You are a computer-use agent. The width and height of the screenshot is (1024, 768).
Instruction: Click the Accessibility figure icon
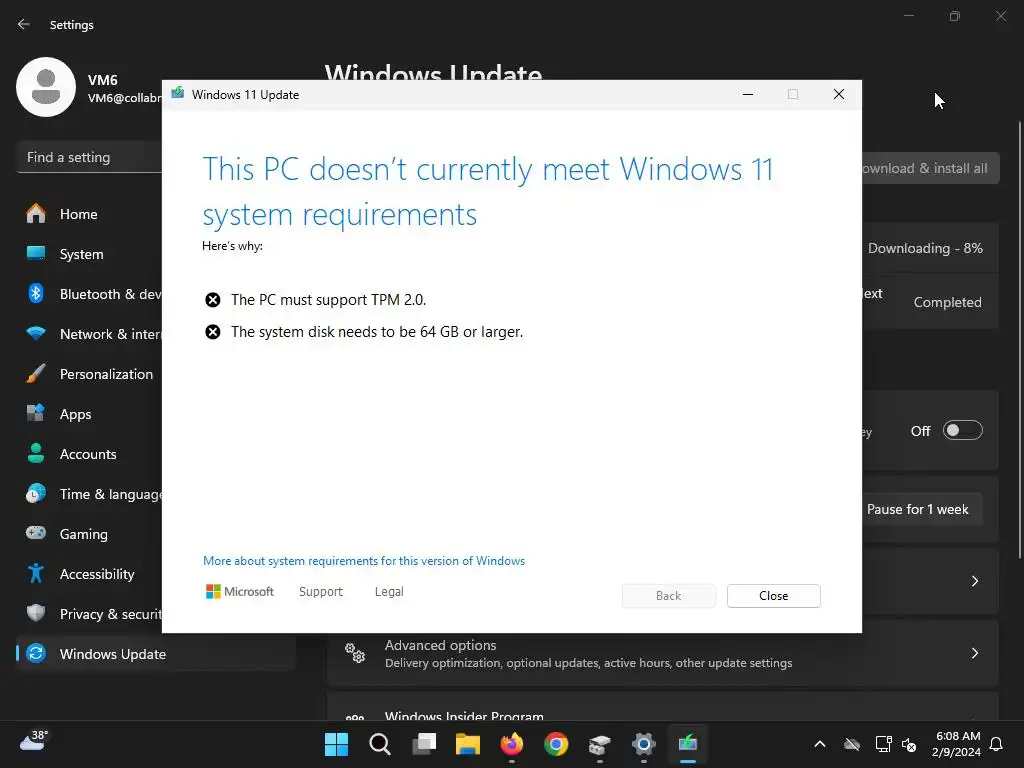tap(36, 573)
